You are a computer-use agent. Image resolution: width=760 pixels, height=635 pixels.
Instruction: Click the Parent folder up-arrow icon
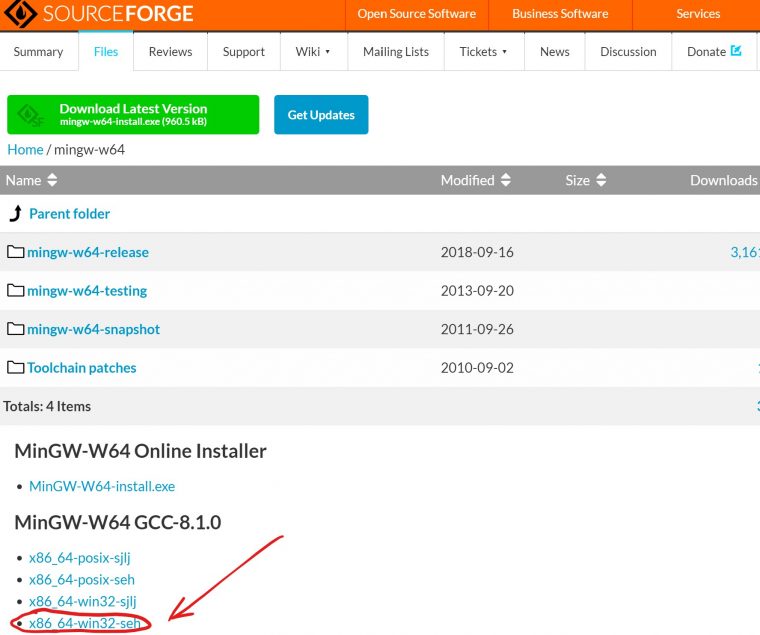(x=15, y=213)
